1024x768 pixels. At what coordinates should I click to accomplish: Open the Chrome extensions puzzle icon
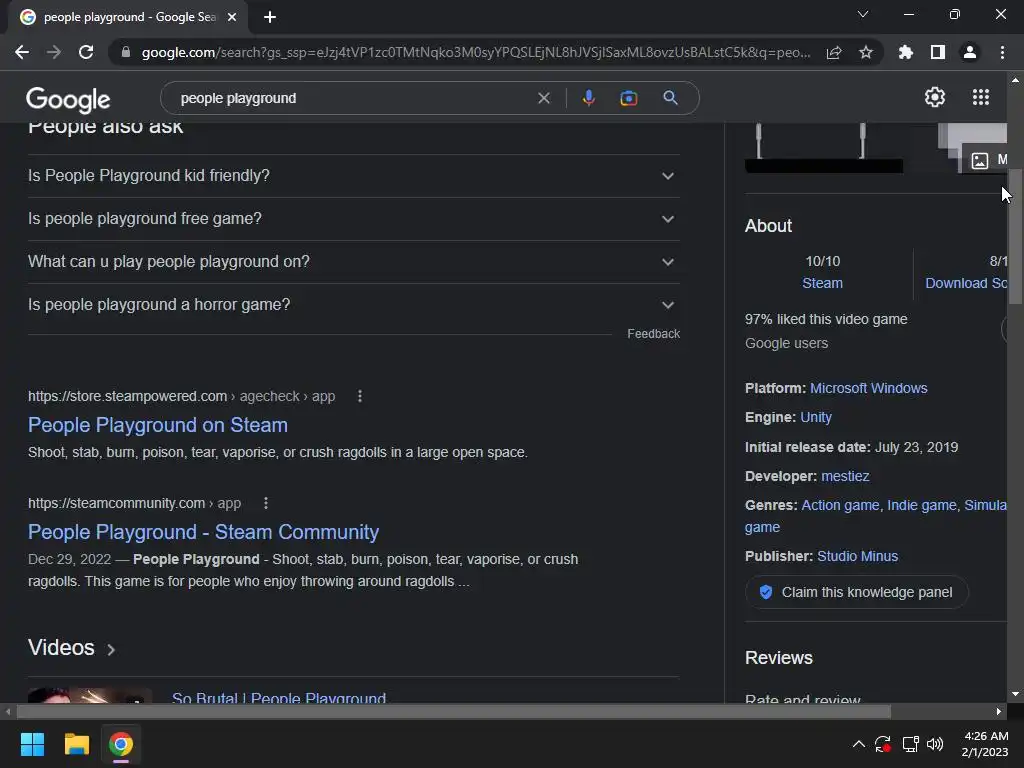(906, 52)
